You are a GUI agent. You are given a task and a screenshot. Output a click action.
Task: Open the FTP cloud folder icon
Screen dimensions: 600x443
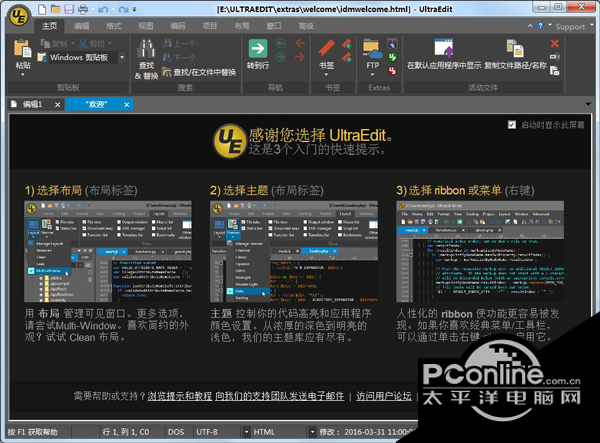point(372,49)
